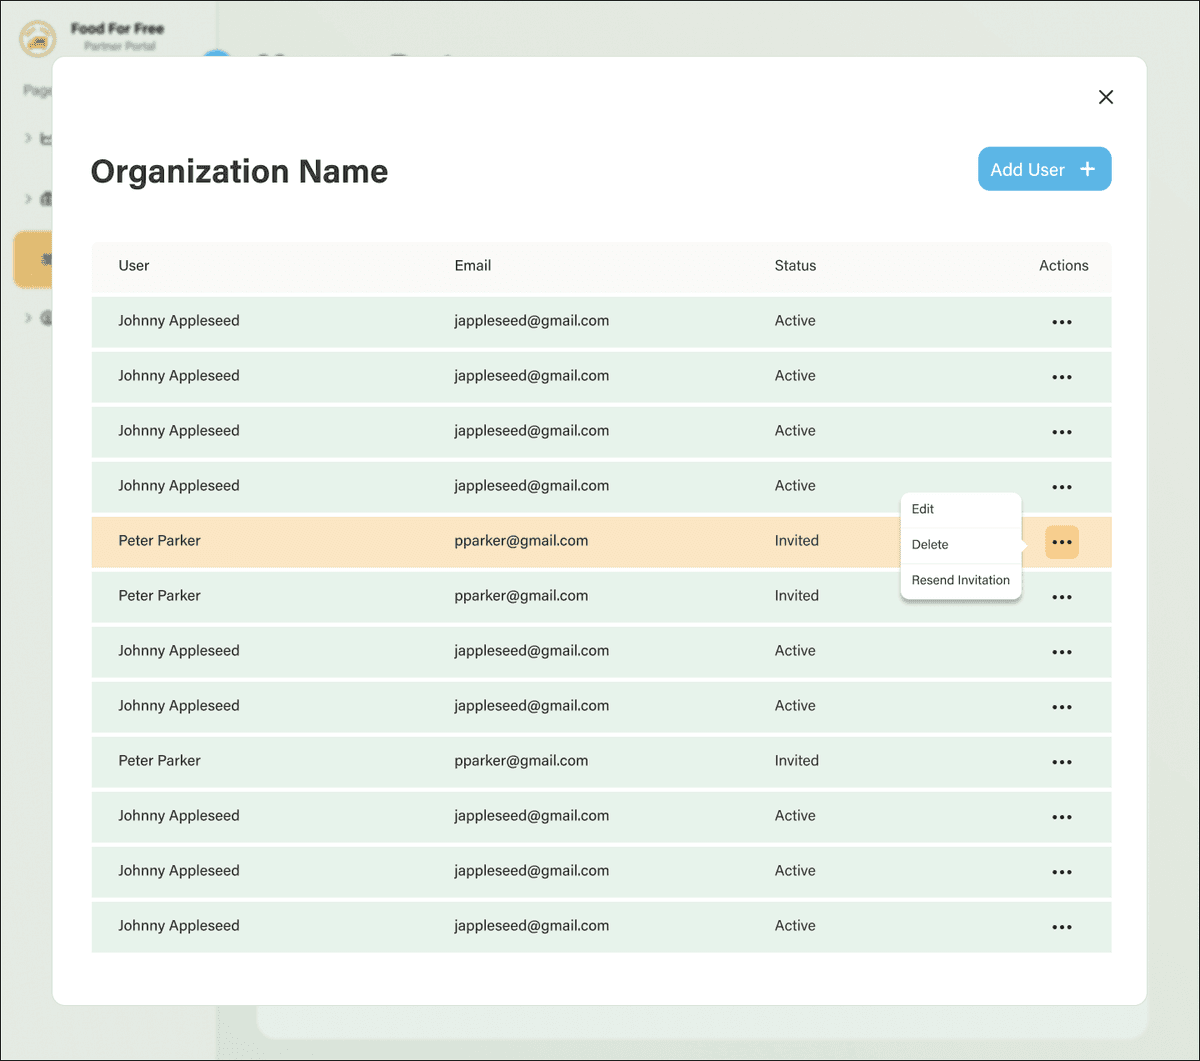This screenshot has height=1061, width=1200.
Task: Click highlighted three-dot button in Peter Parker row
Action: click(1061, 542)
